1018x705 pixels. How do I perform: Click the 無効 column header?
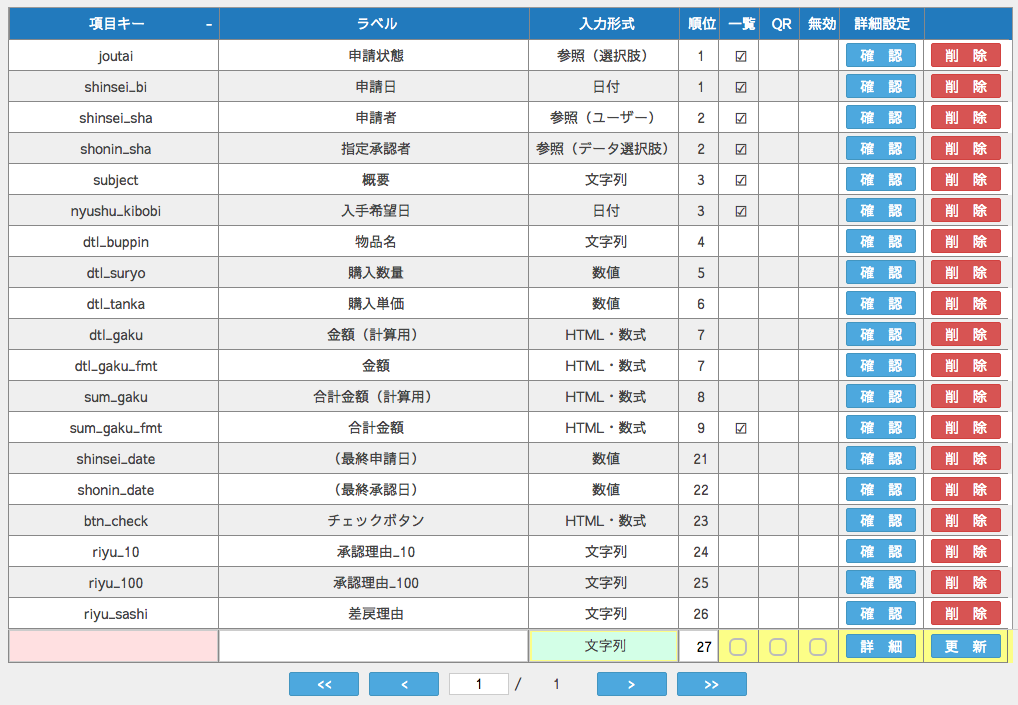pyautogui.click(x=819, y=24)
